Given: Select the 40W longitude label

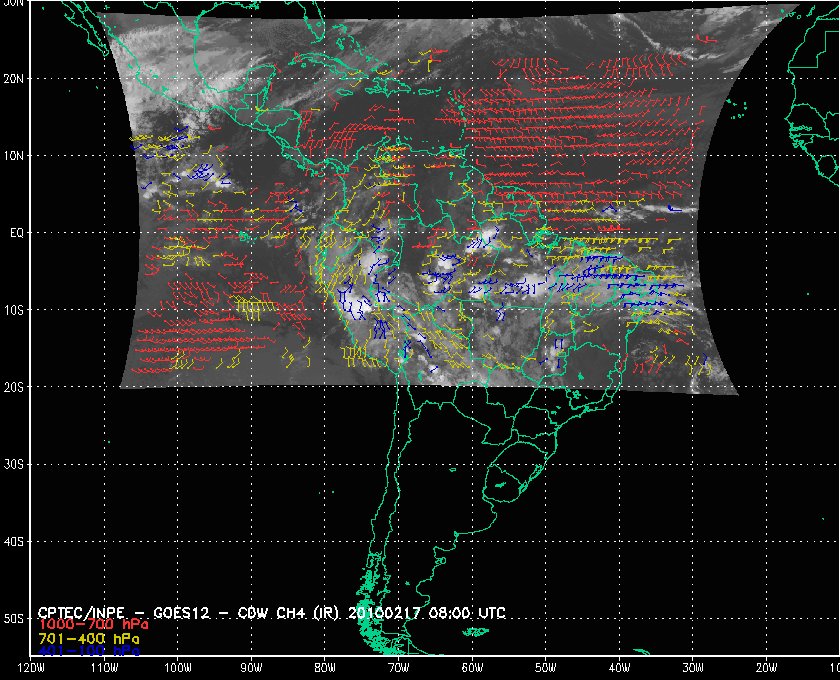Looking at the screenshot, I should click(619, 668).
